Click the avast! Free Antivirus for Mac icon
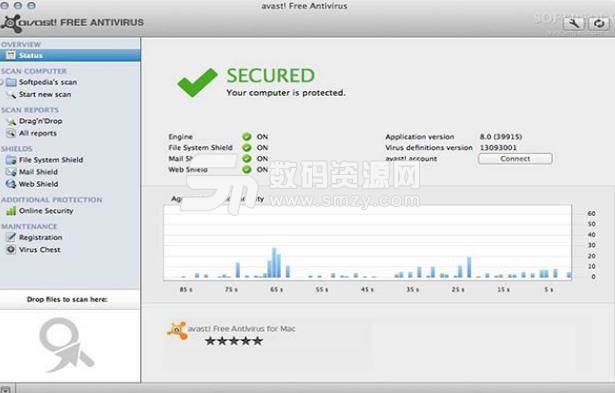The image size is (615, 393). [177, 331]
